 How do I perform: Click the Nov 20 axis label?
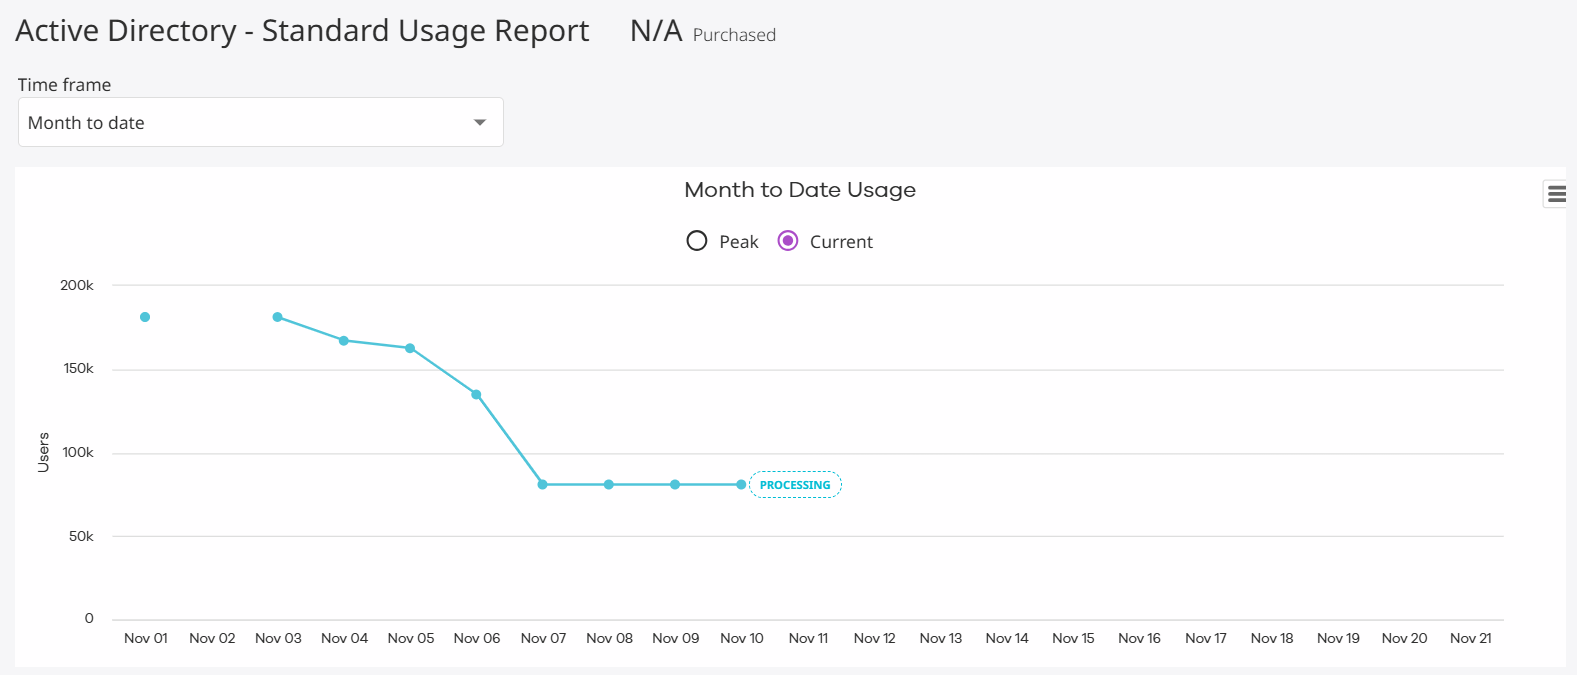coord(1404,638)
